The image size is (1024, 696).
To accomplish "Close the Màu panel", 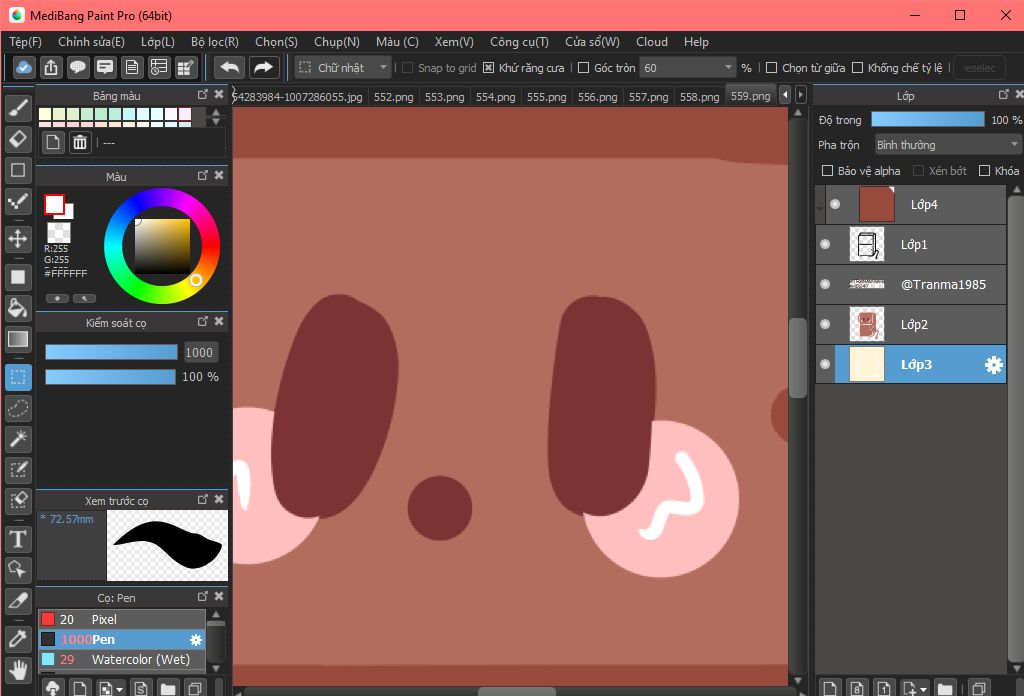I will point(219,175).
